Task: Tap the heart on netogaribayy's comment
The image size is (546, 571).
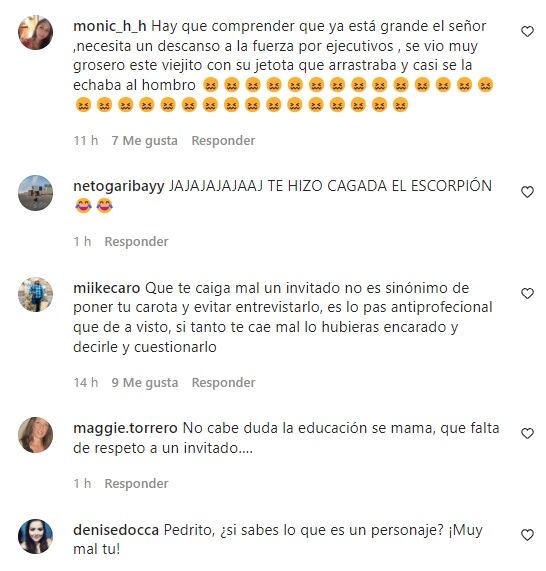Action: 527,192
